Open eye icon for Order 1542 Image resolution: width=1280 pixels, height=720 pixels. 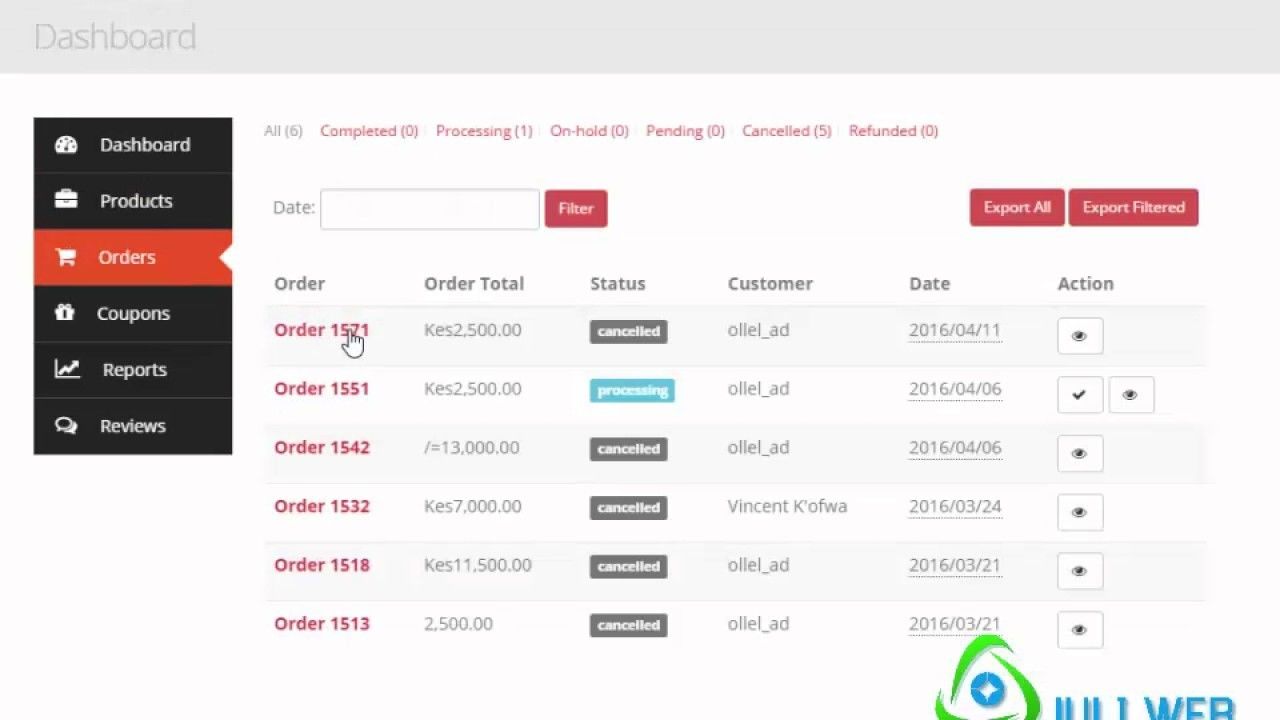pos(1080,454)
